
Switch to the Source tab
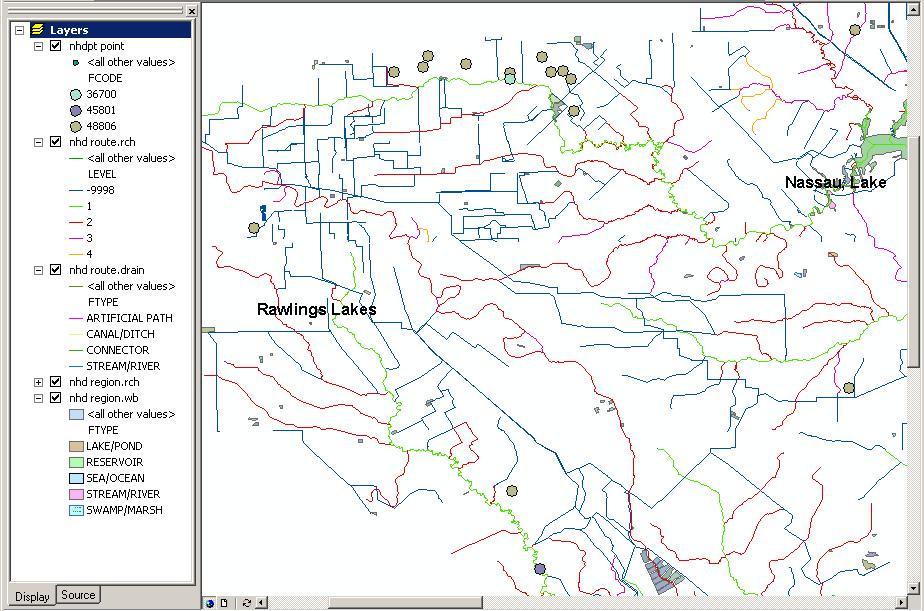pyautogui.click(x=78, y=595)
